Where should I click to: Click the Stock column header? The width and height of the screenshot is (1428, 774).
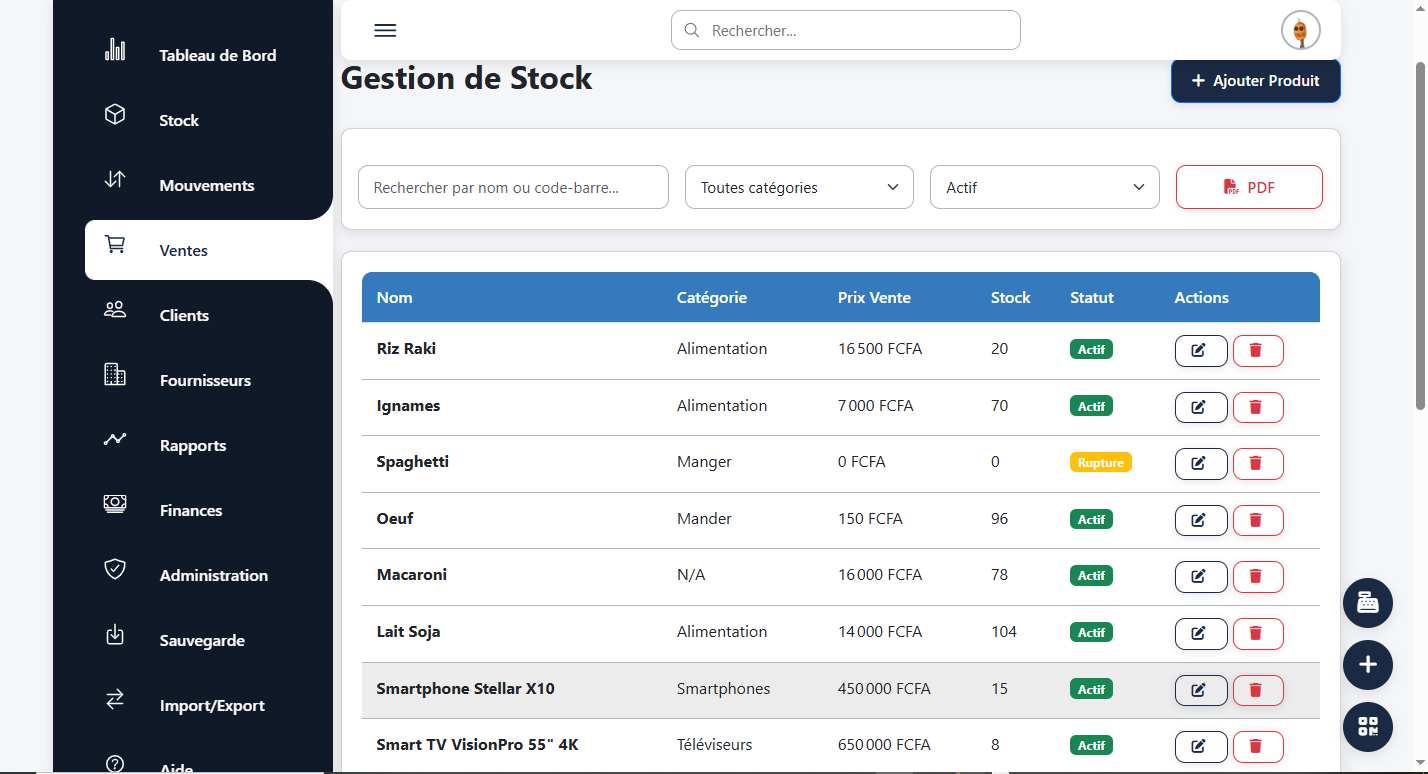[1010, 297]
